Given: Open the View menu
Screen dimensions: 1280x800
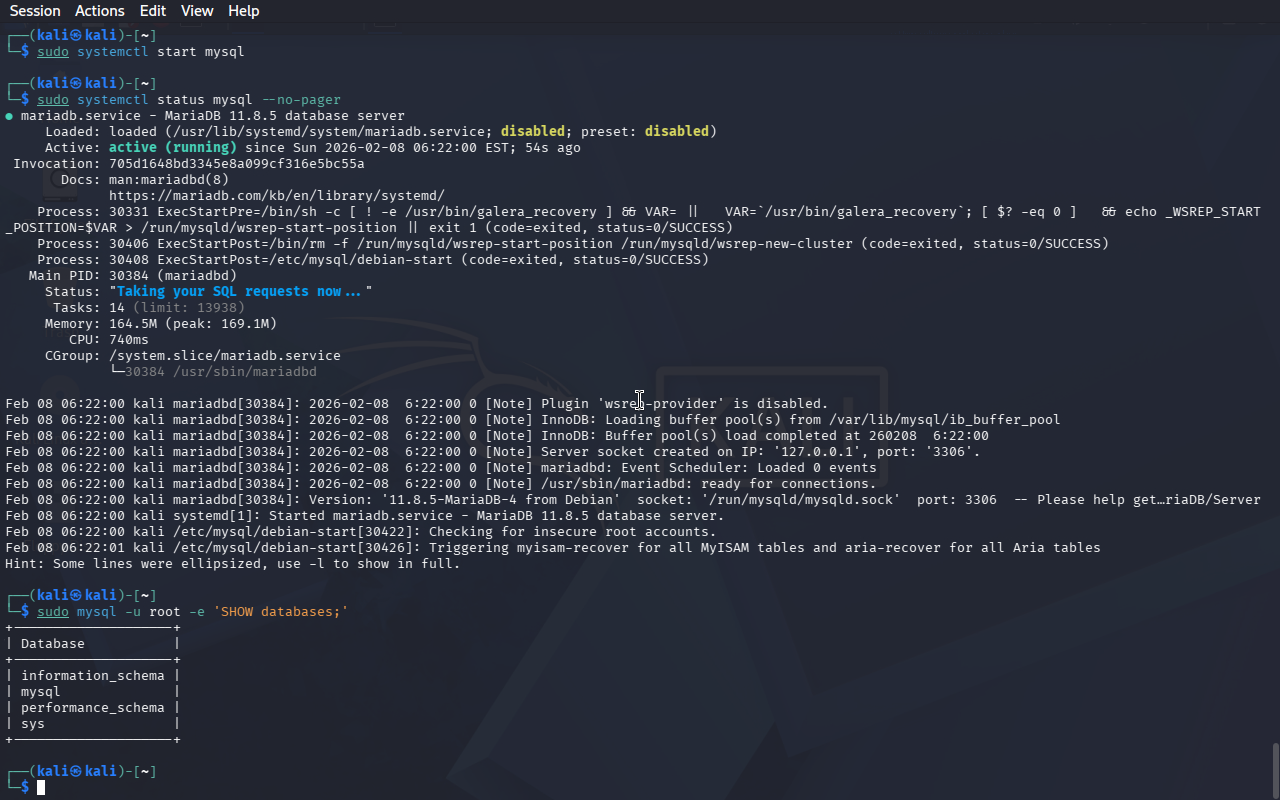Looking at the screenshot, I should coord(197,11).
